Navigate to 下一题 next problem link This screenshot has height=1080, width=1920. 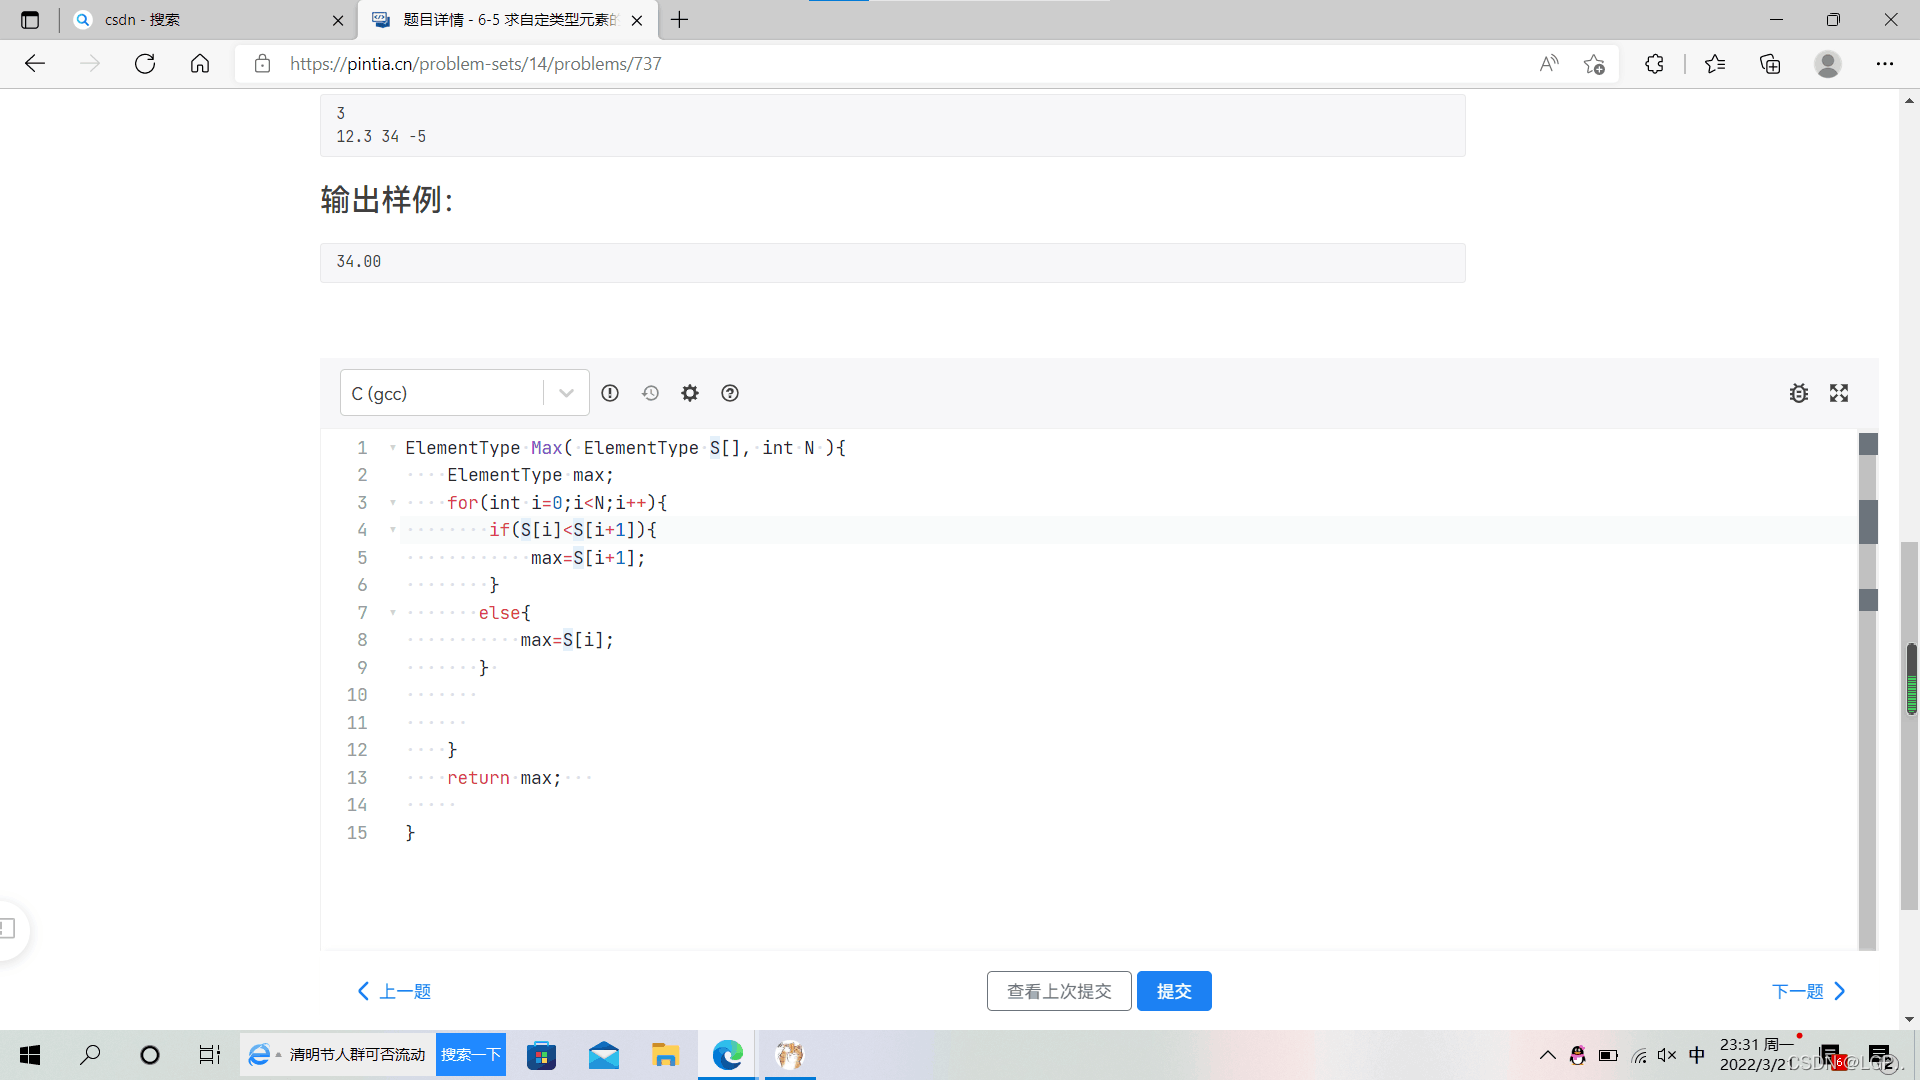pyautogui.click(x=1808, y=990)
